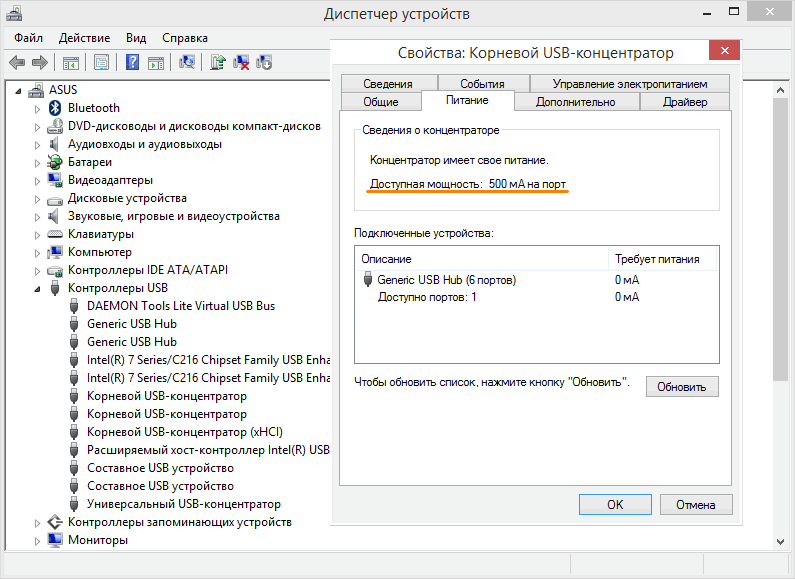Select the Видеоадаптеры display icon
Screen dimensions: 795x579
click(55, 180)
